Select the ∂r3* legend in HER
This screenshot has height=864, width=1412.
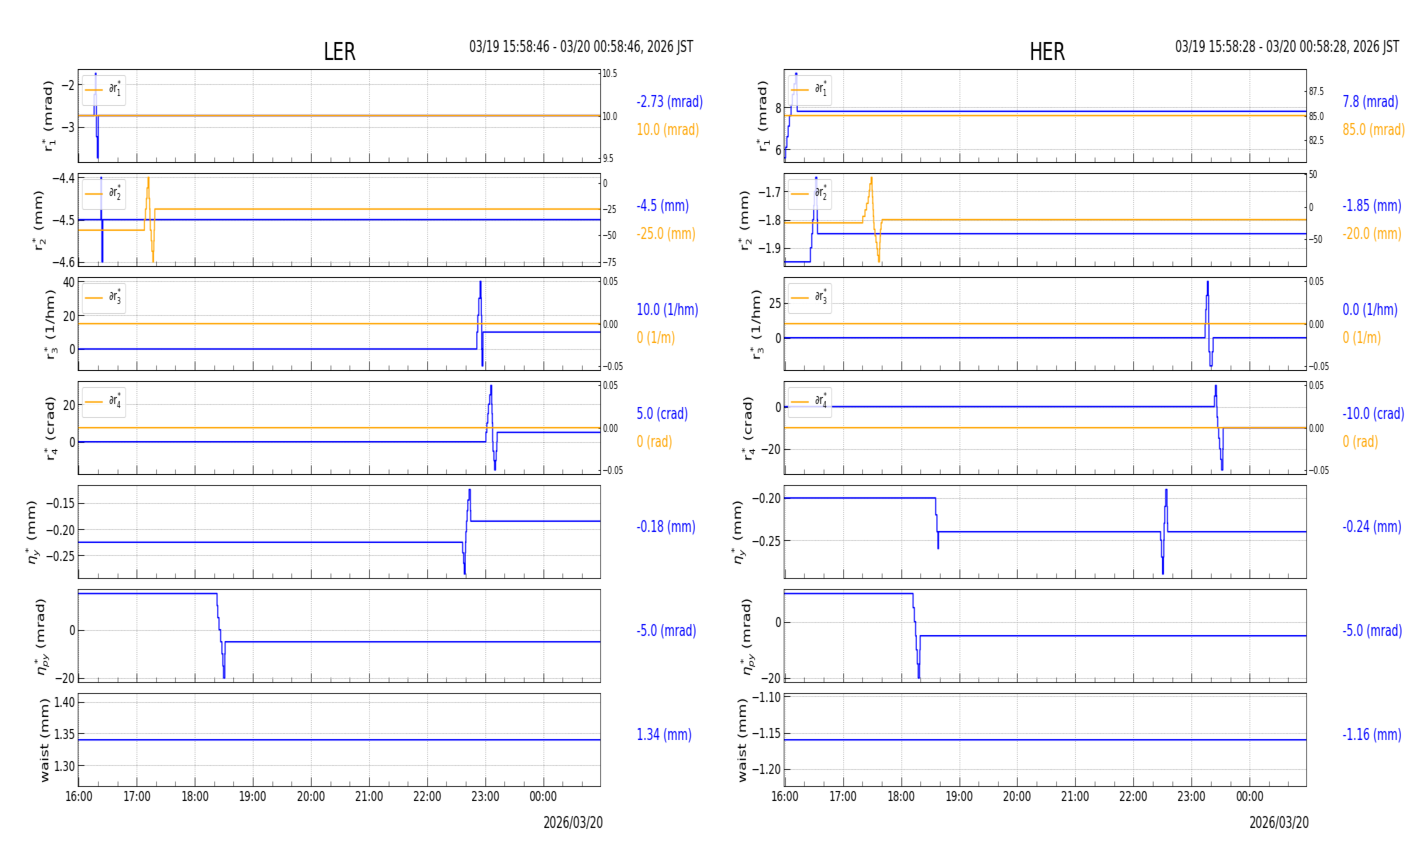[810, 298]
